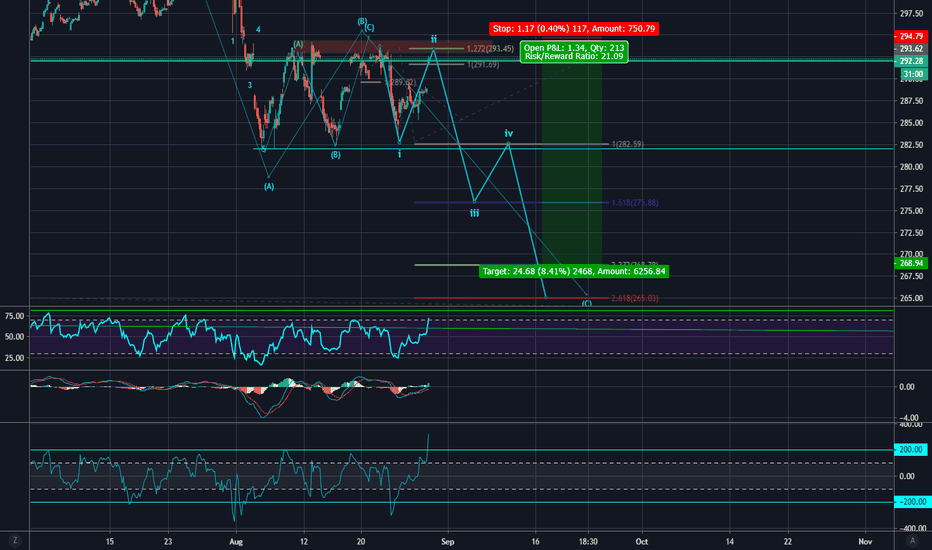
Task: Click the -4.00 MACD scale label
Action: (x=907, y=417)
